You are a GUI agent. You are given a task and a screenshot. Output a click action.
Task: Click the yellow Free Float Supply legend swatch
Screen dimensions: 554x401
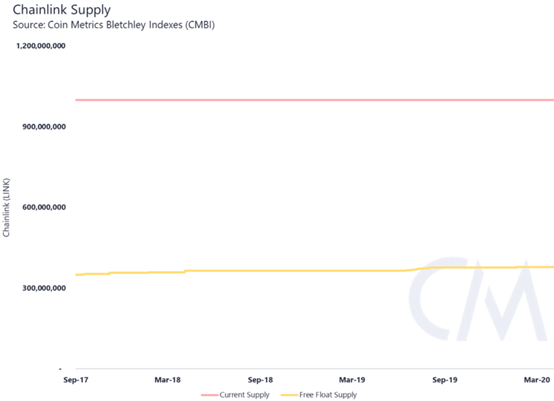(x=289, y=395)
